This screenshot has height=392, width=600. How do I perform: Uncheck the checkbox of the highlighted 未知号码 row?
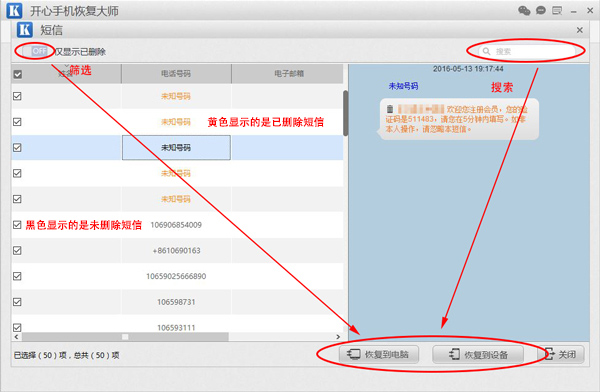17,147
